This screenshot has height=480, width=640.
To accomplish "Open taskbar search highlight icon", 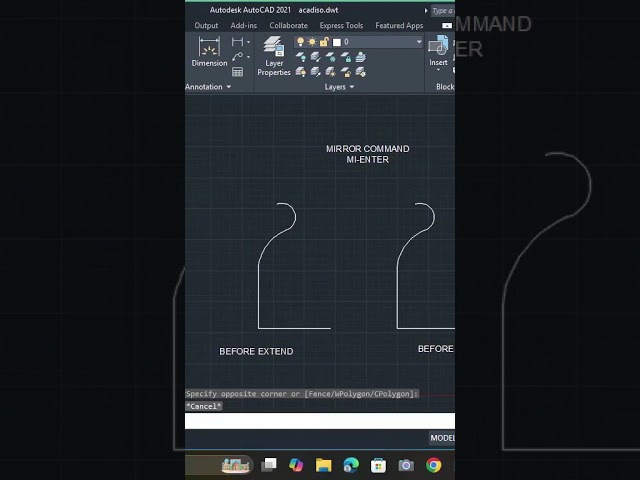I will pyautogui.click(x=235, y=465).
